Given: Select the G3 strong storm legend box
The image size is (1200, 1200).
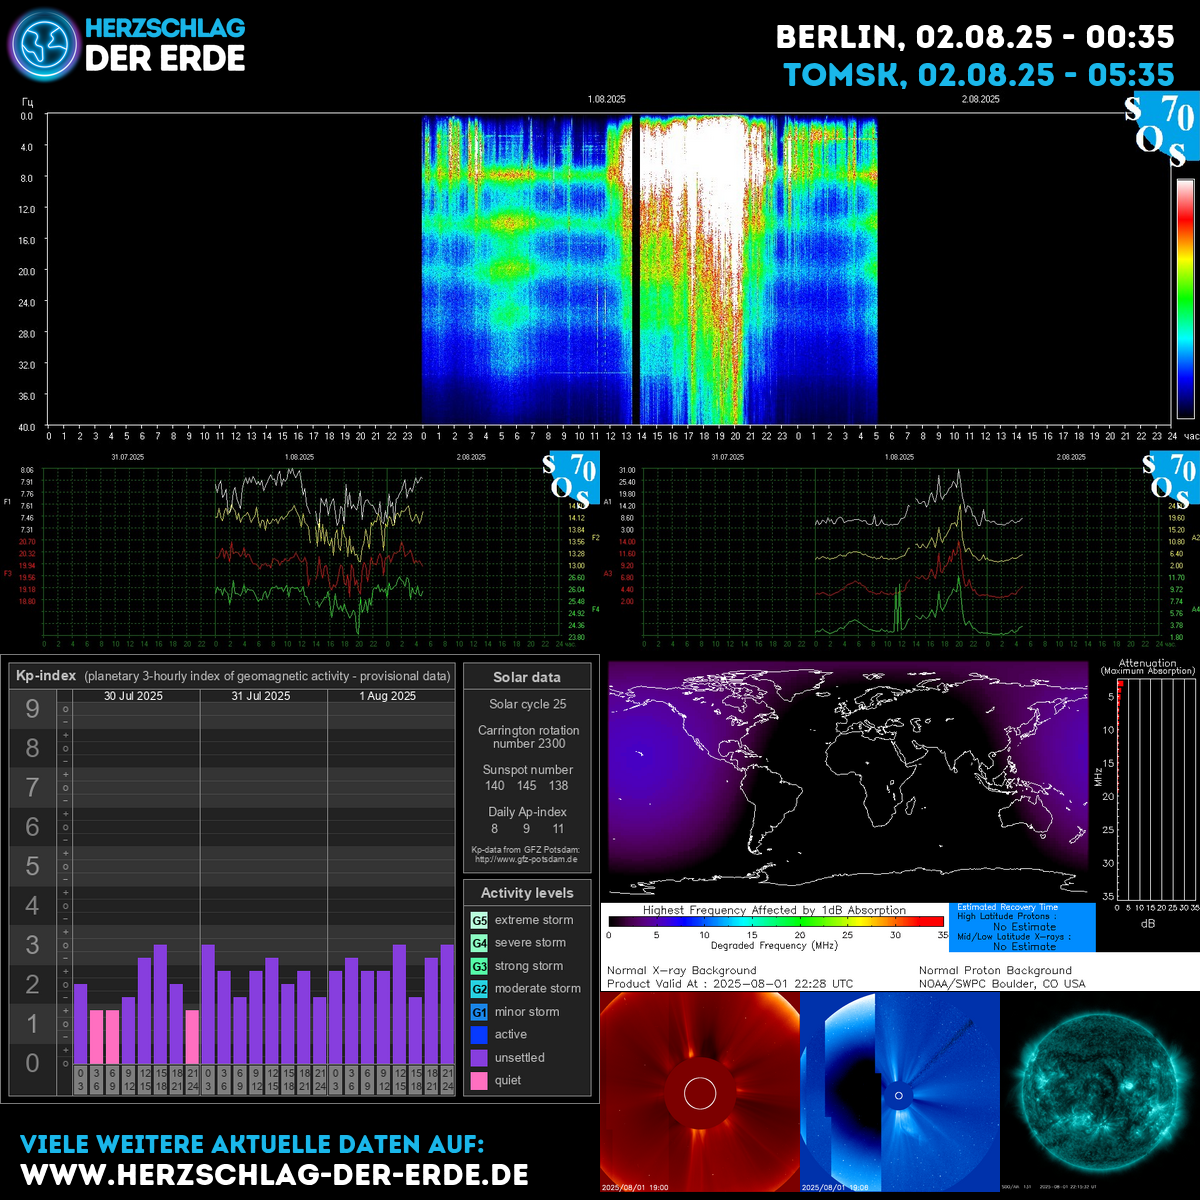Looking at the screenshot, I should 479,966.
